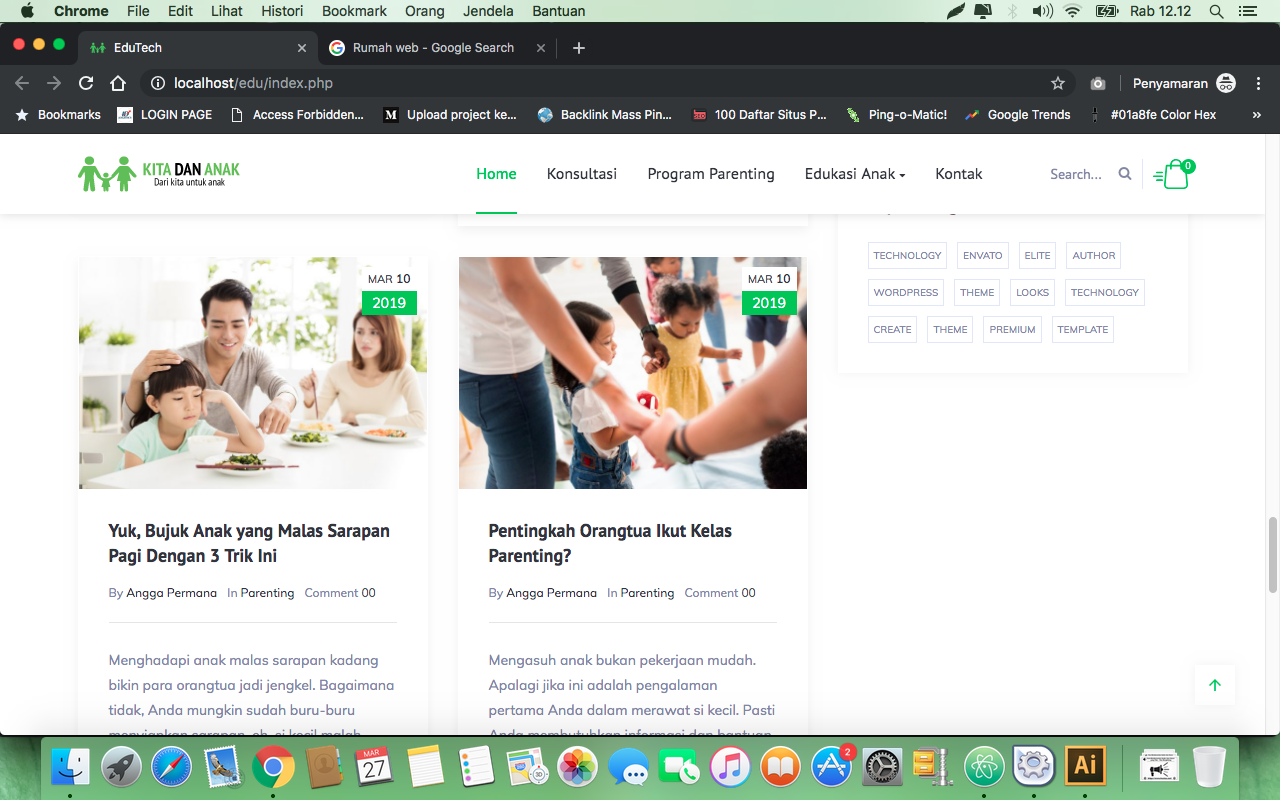Click the Chrome reload page icon
The image size is (1280, 800).
(x=86, y=83)
